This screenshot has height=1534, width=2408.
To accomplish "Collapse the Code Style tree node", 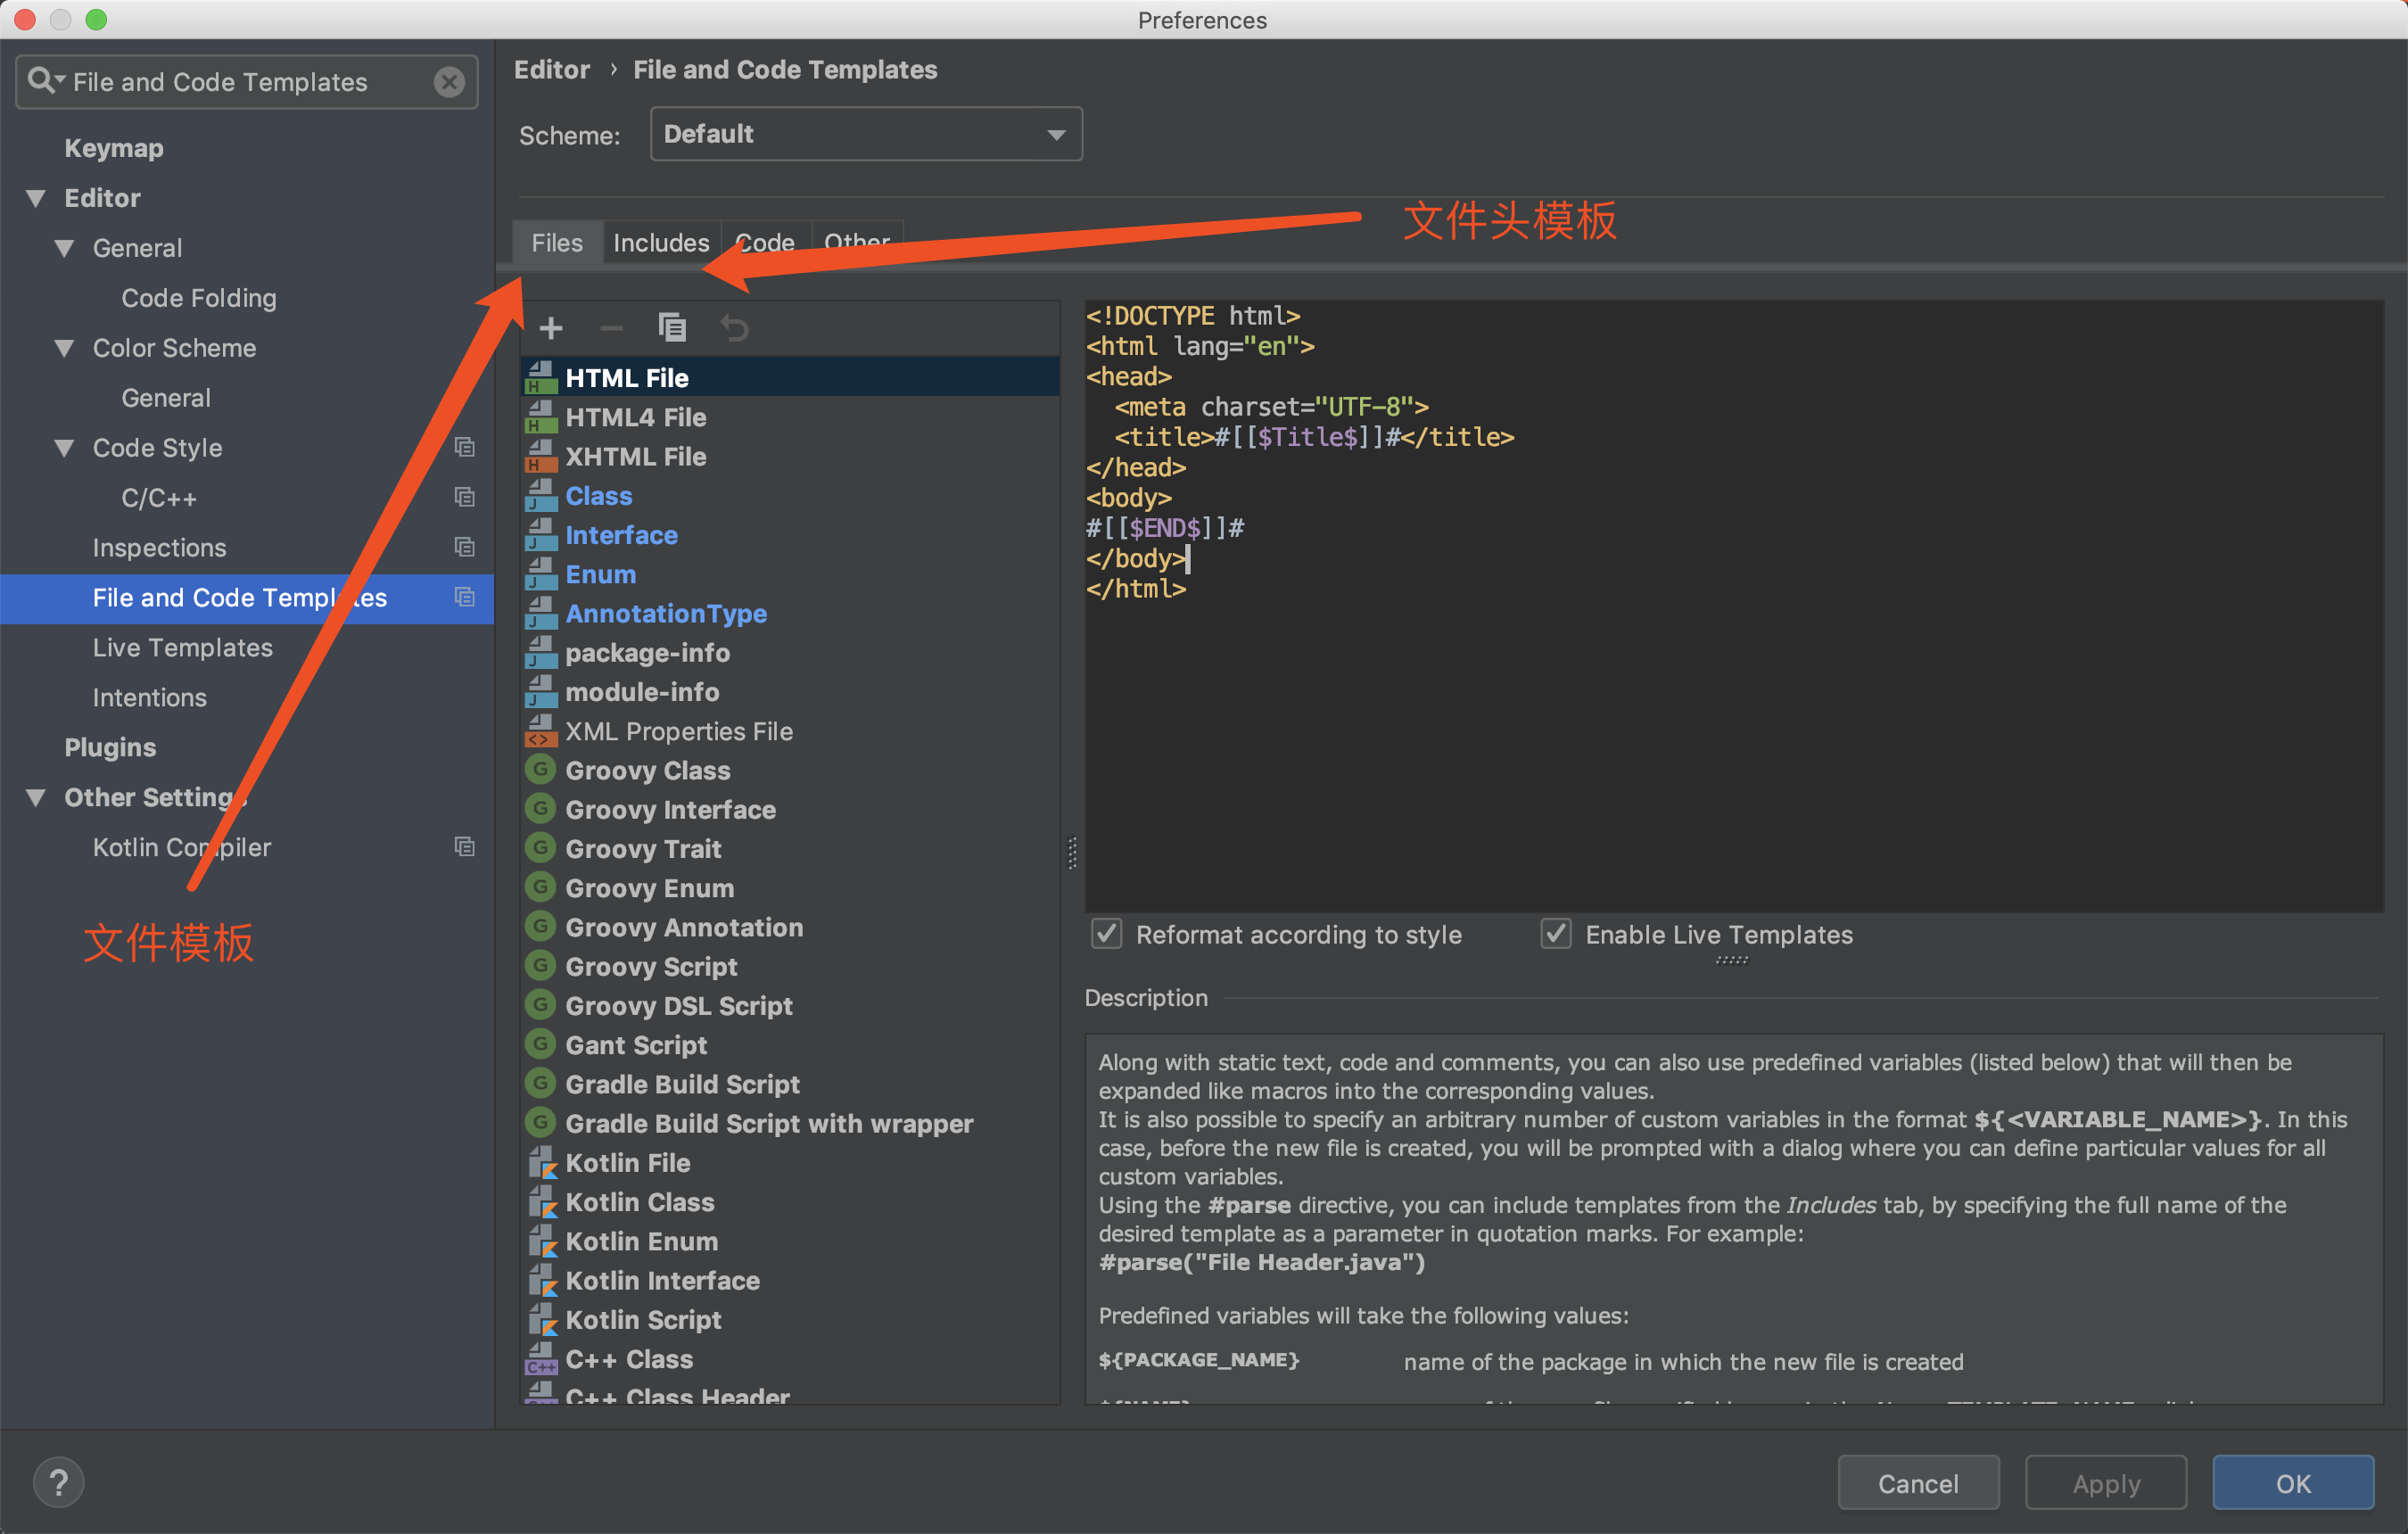I will pos(64,448).
